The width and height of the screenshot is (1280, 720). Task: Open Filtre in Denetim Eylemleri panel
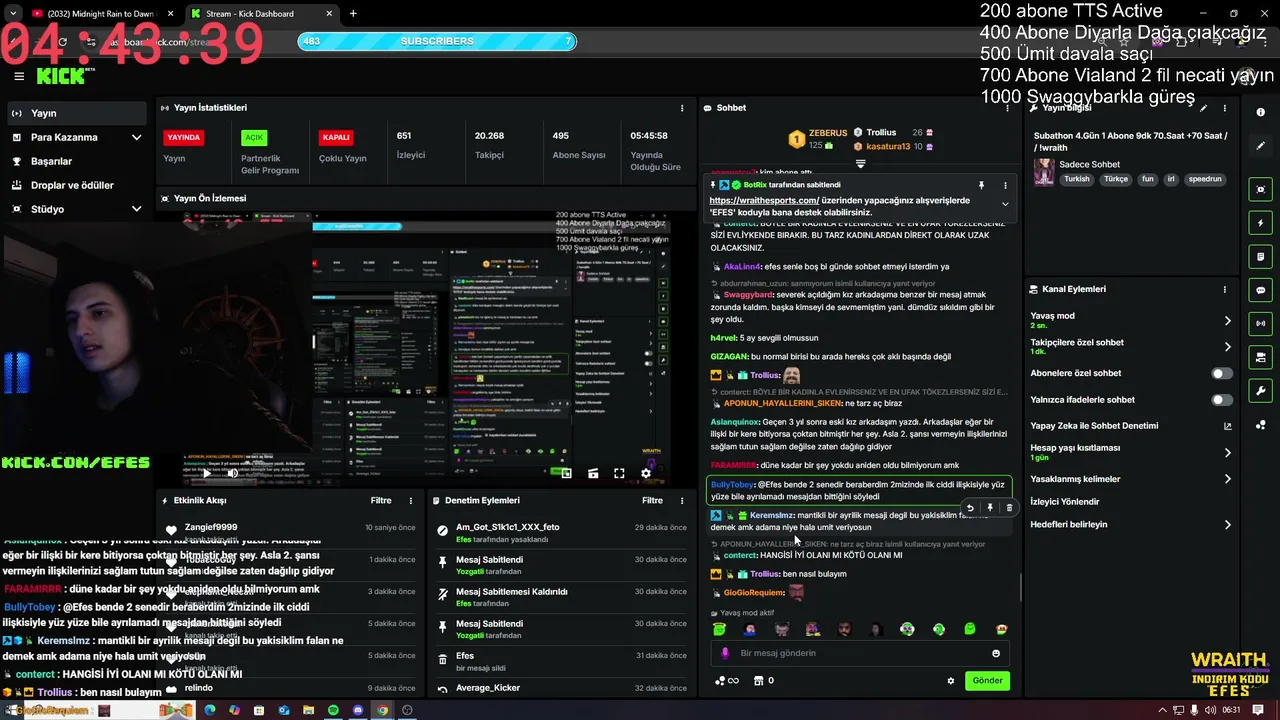653,500
